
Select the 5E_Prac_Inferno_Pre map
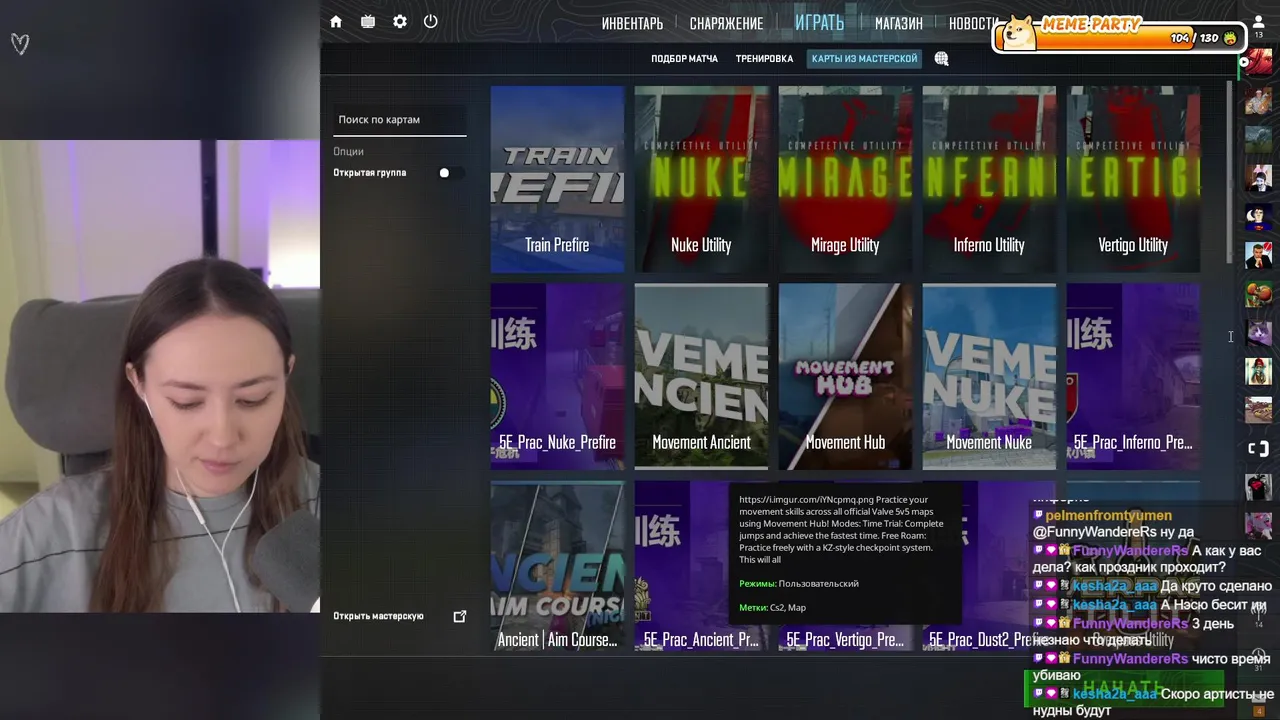(1133, 377)
